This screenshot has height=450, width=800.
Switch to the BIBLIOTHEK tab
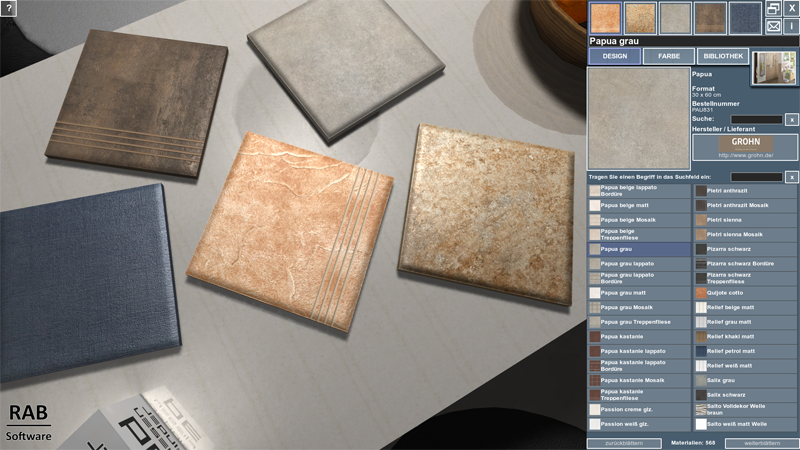coord(723,56)
